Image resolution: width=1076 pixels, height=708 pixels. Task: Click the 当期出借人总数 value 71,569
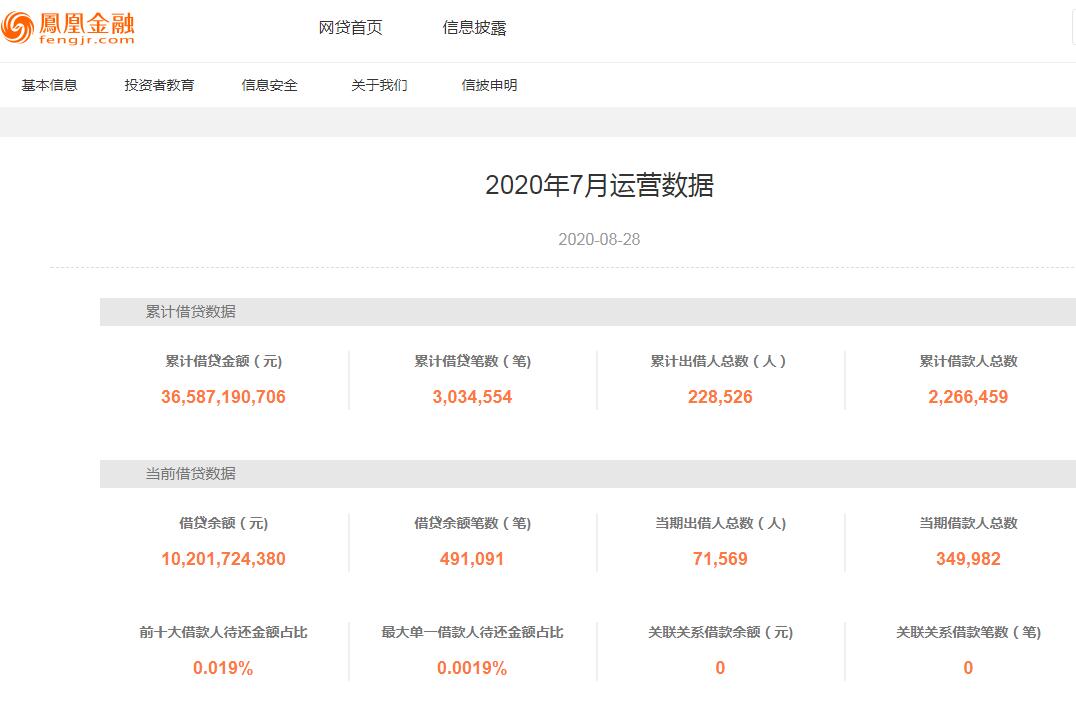pyautogui.click(x=720, y=559)
